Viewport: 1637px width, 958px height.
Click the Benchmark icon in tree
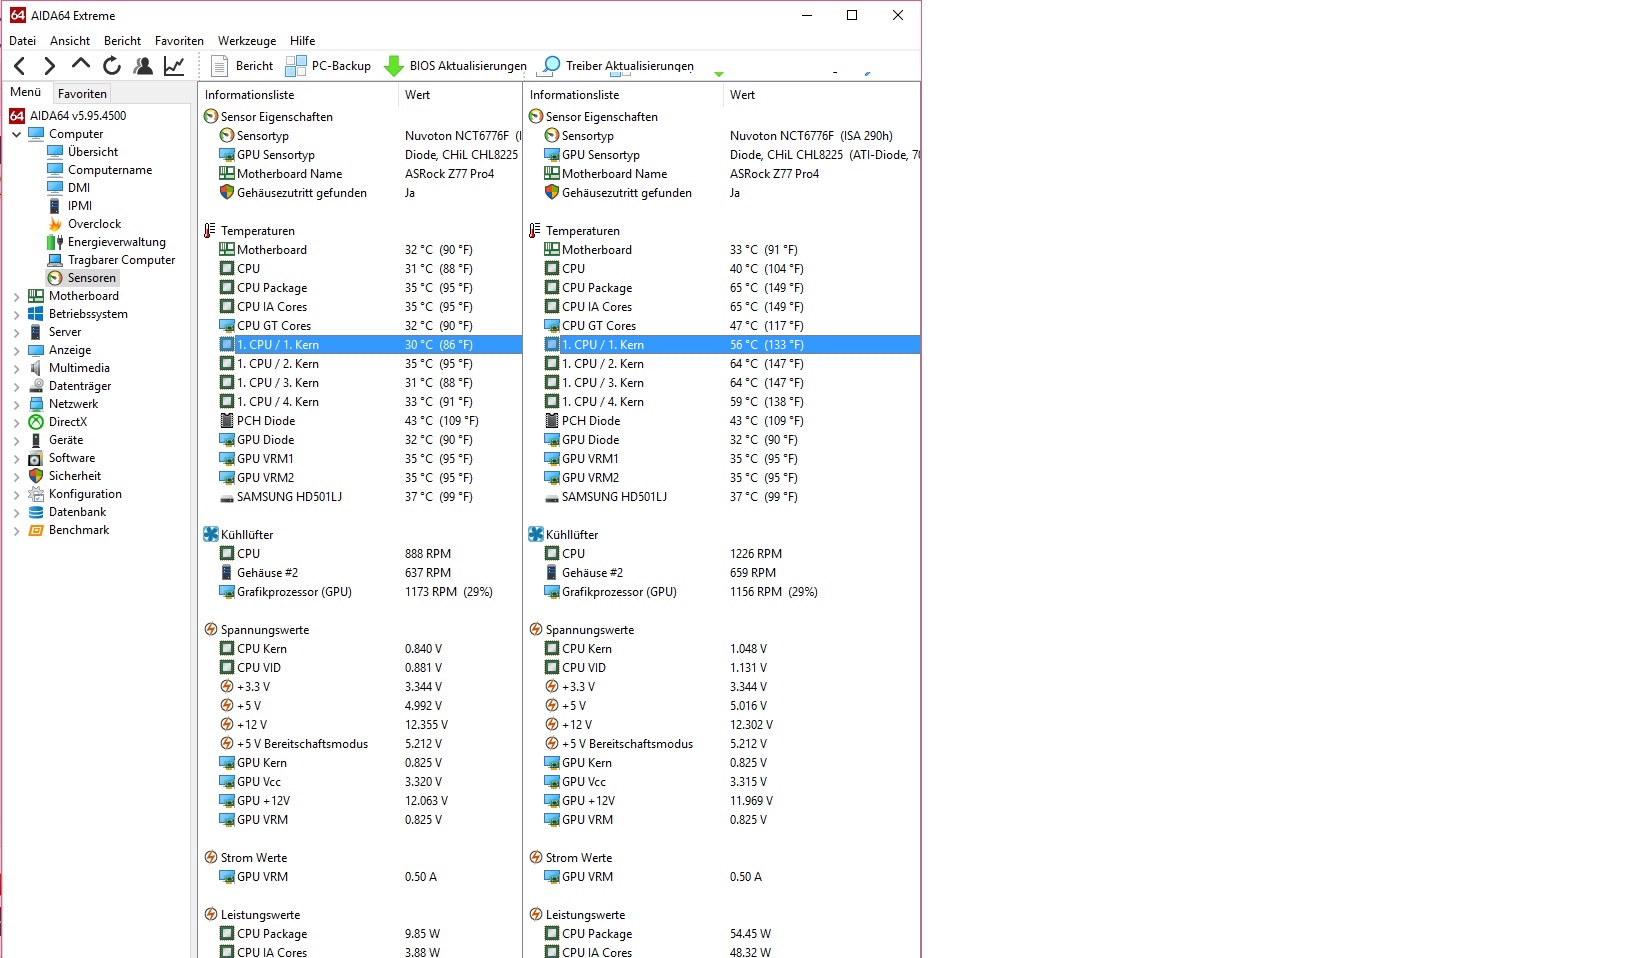tap(36, 530)
